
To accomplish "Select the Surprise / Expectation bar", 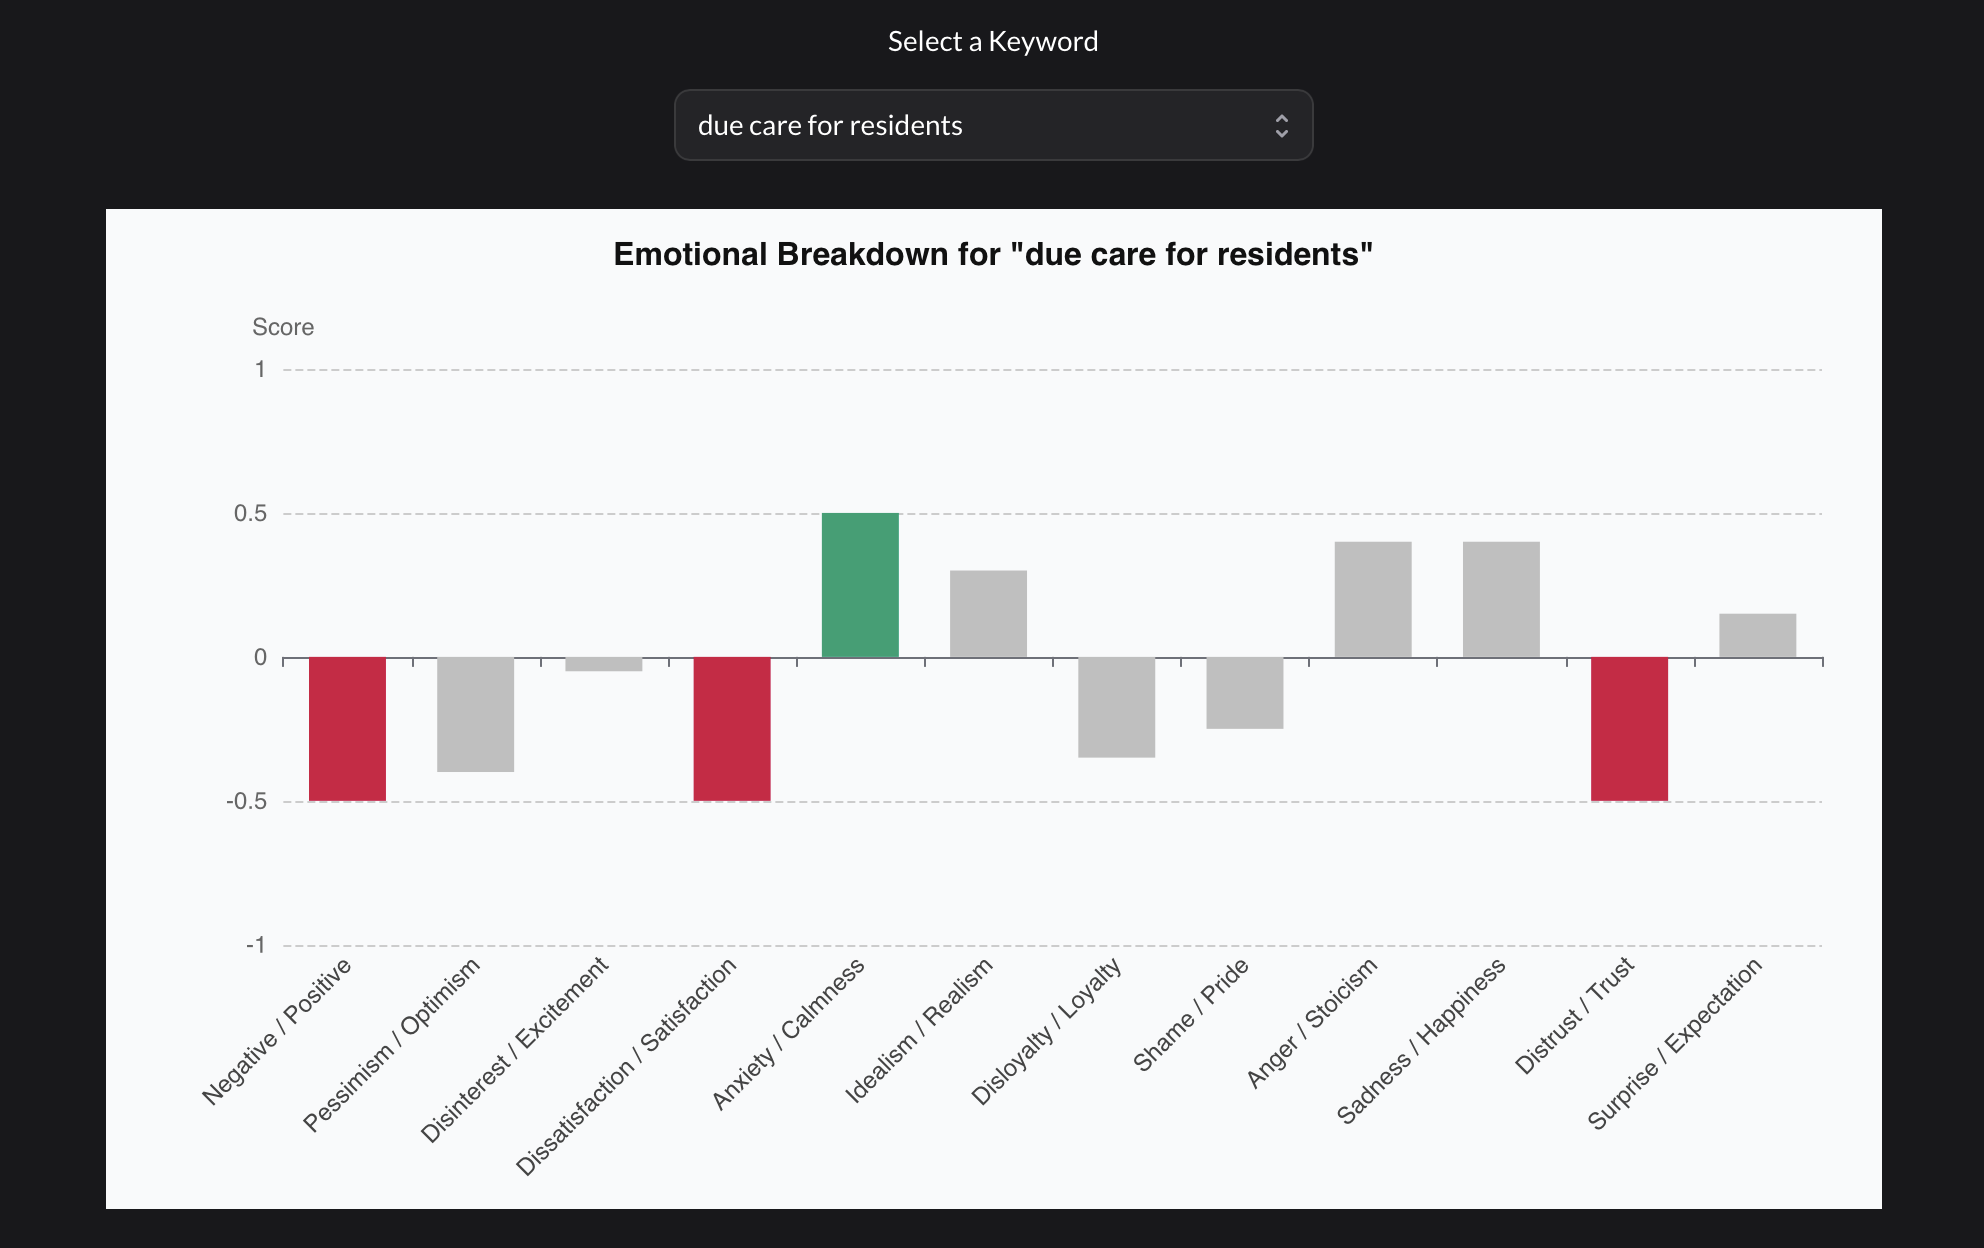I will tap(1757, 636).
